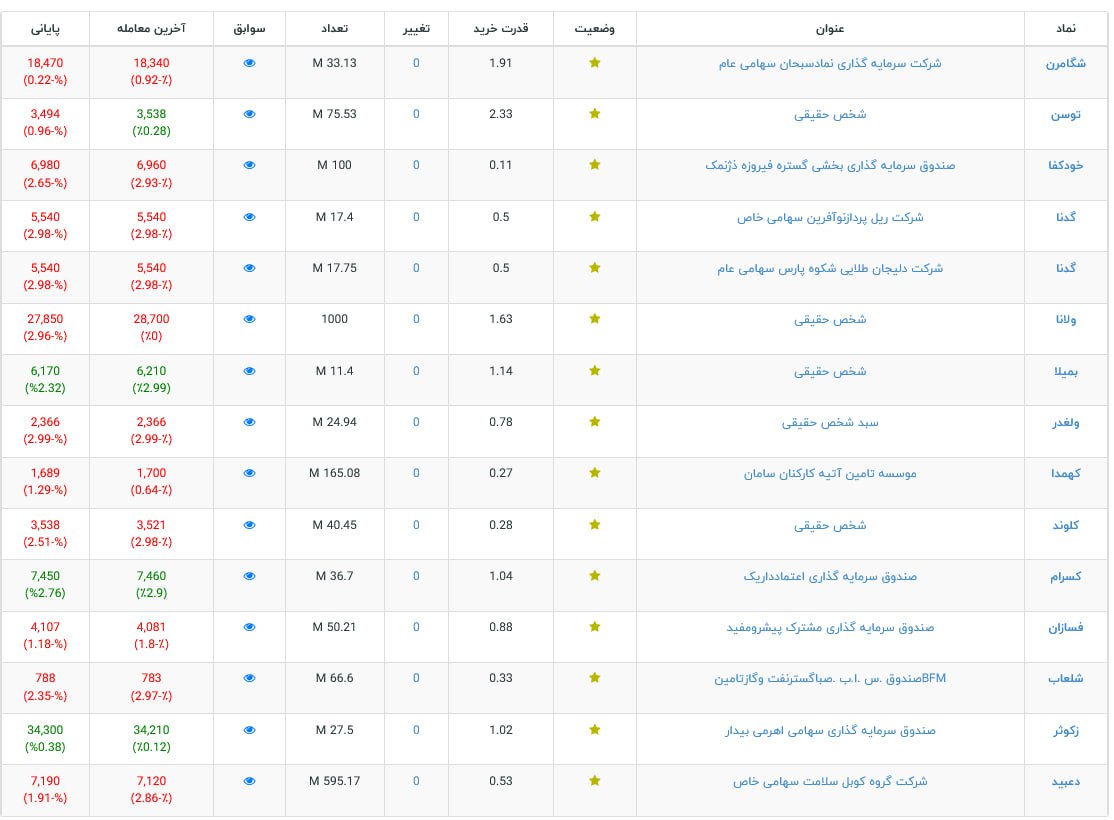Click the eye icon for کسرام
Screen dimensions: 1114x820
coord(250,576)
